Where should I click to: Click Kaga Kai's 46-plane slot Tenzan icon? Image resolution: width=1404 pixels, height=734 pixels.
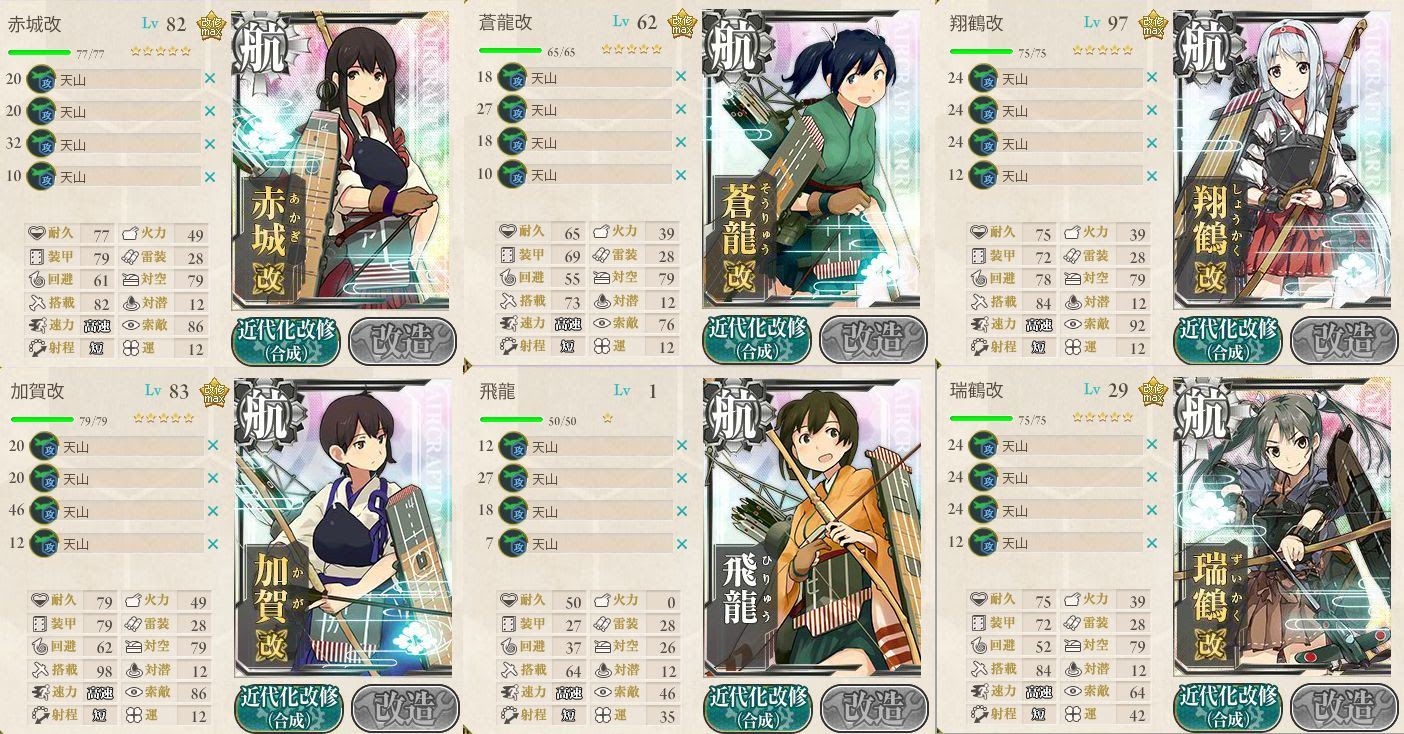coord(44,511)
